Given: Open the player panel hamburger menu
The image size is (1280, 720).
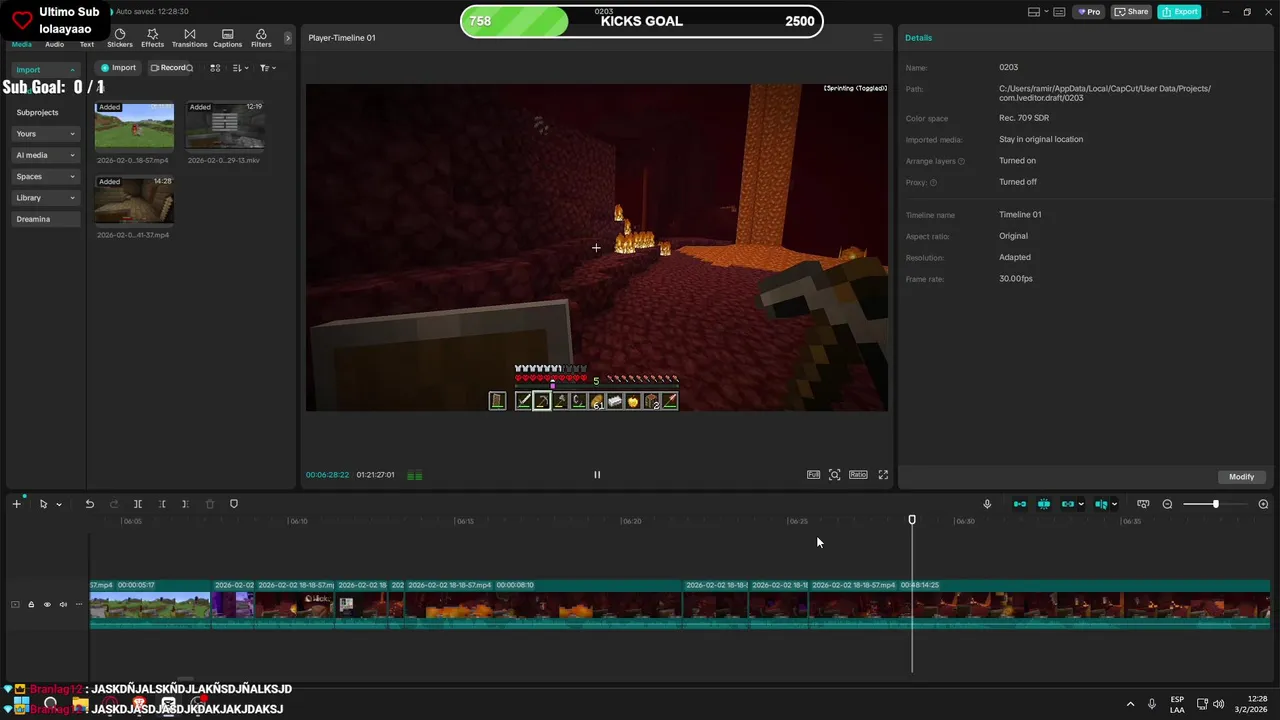Looking at the screenshot, I should (x=878, y=38).
